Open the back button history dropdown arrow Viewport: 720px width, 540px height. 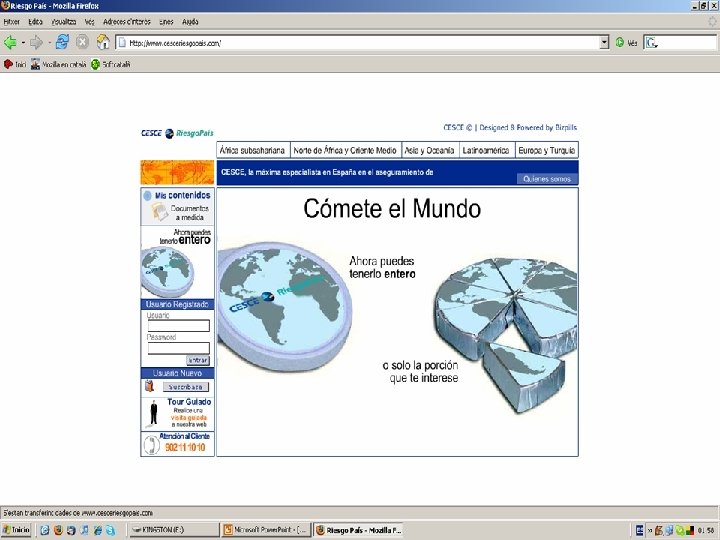click(23, 43)
